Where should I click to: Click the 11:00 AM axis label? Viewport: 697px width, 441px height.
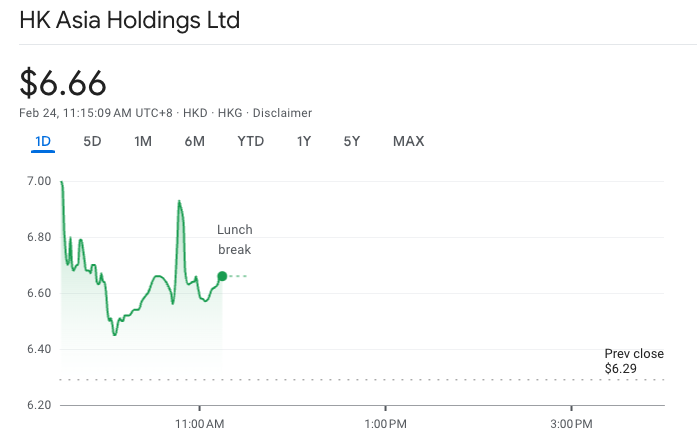tap(200, 423)
